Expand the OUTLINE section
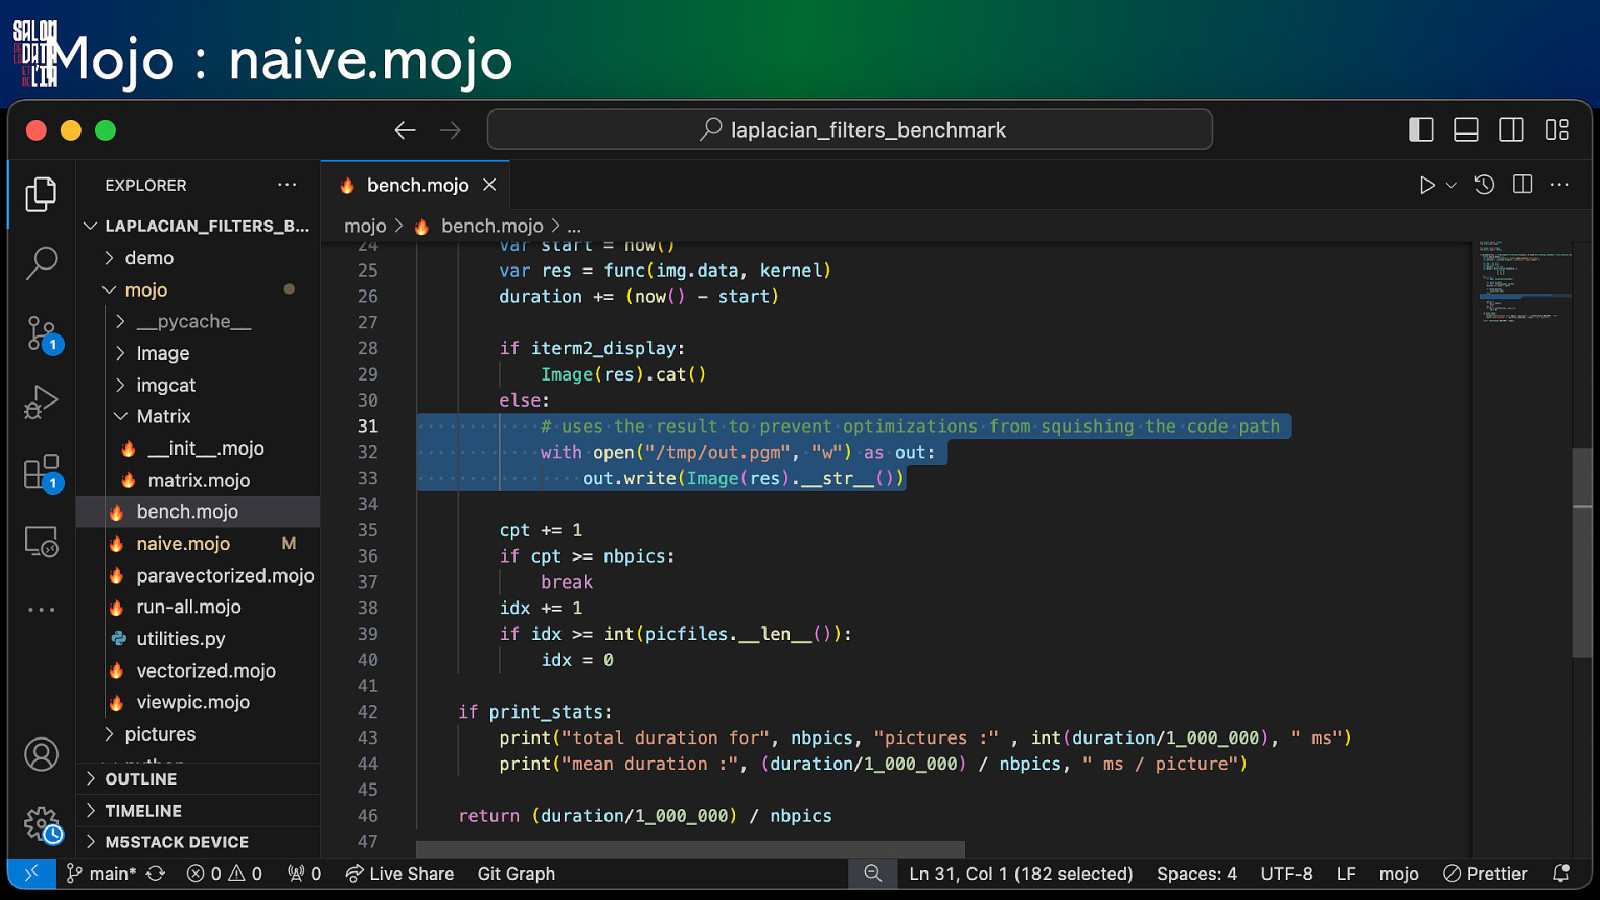This screenshot has width=1600, height=900. (x=198, y=779)
